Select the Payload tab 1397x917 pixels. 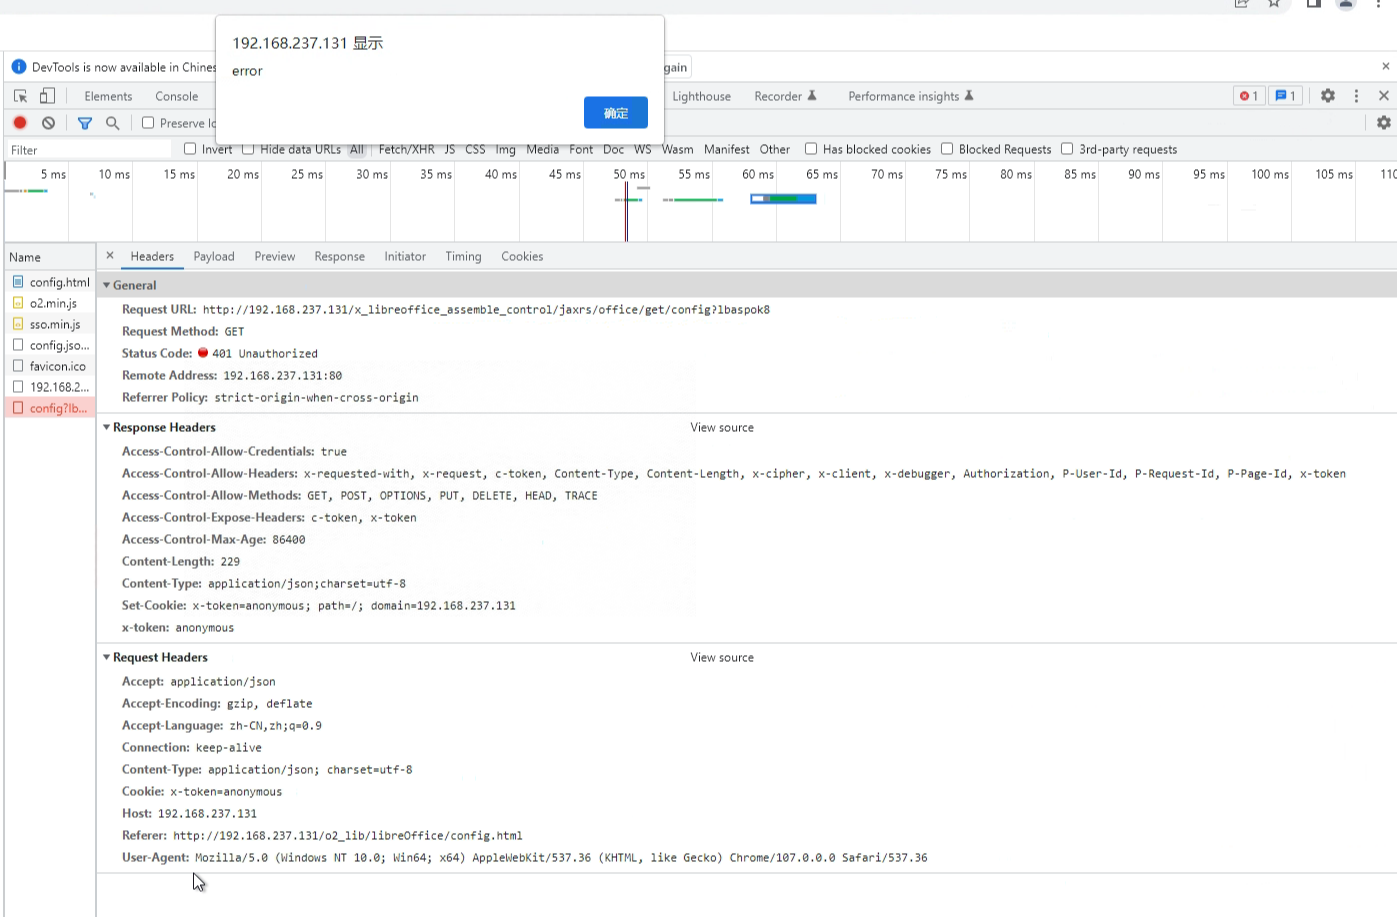click(214, 257)
